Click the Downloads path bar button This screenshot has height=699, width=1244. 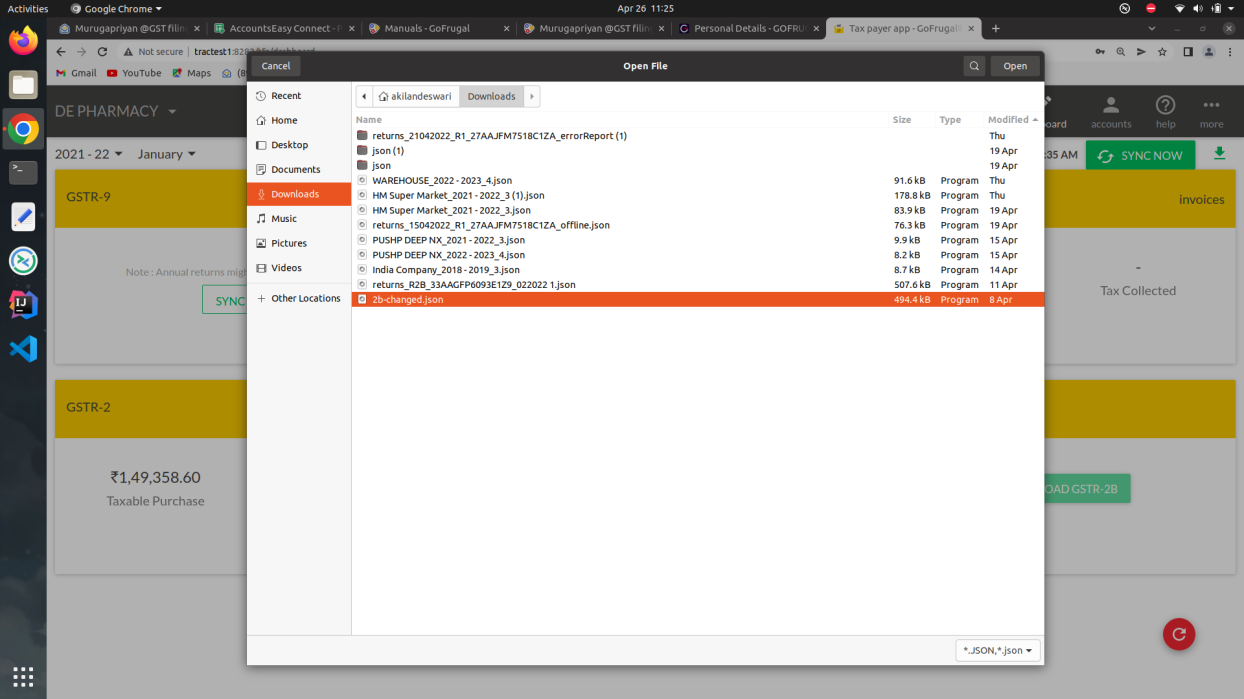point(492,96)
